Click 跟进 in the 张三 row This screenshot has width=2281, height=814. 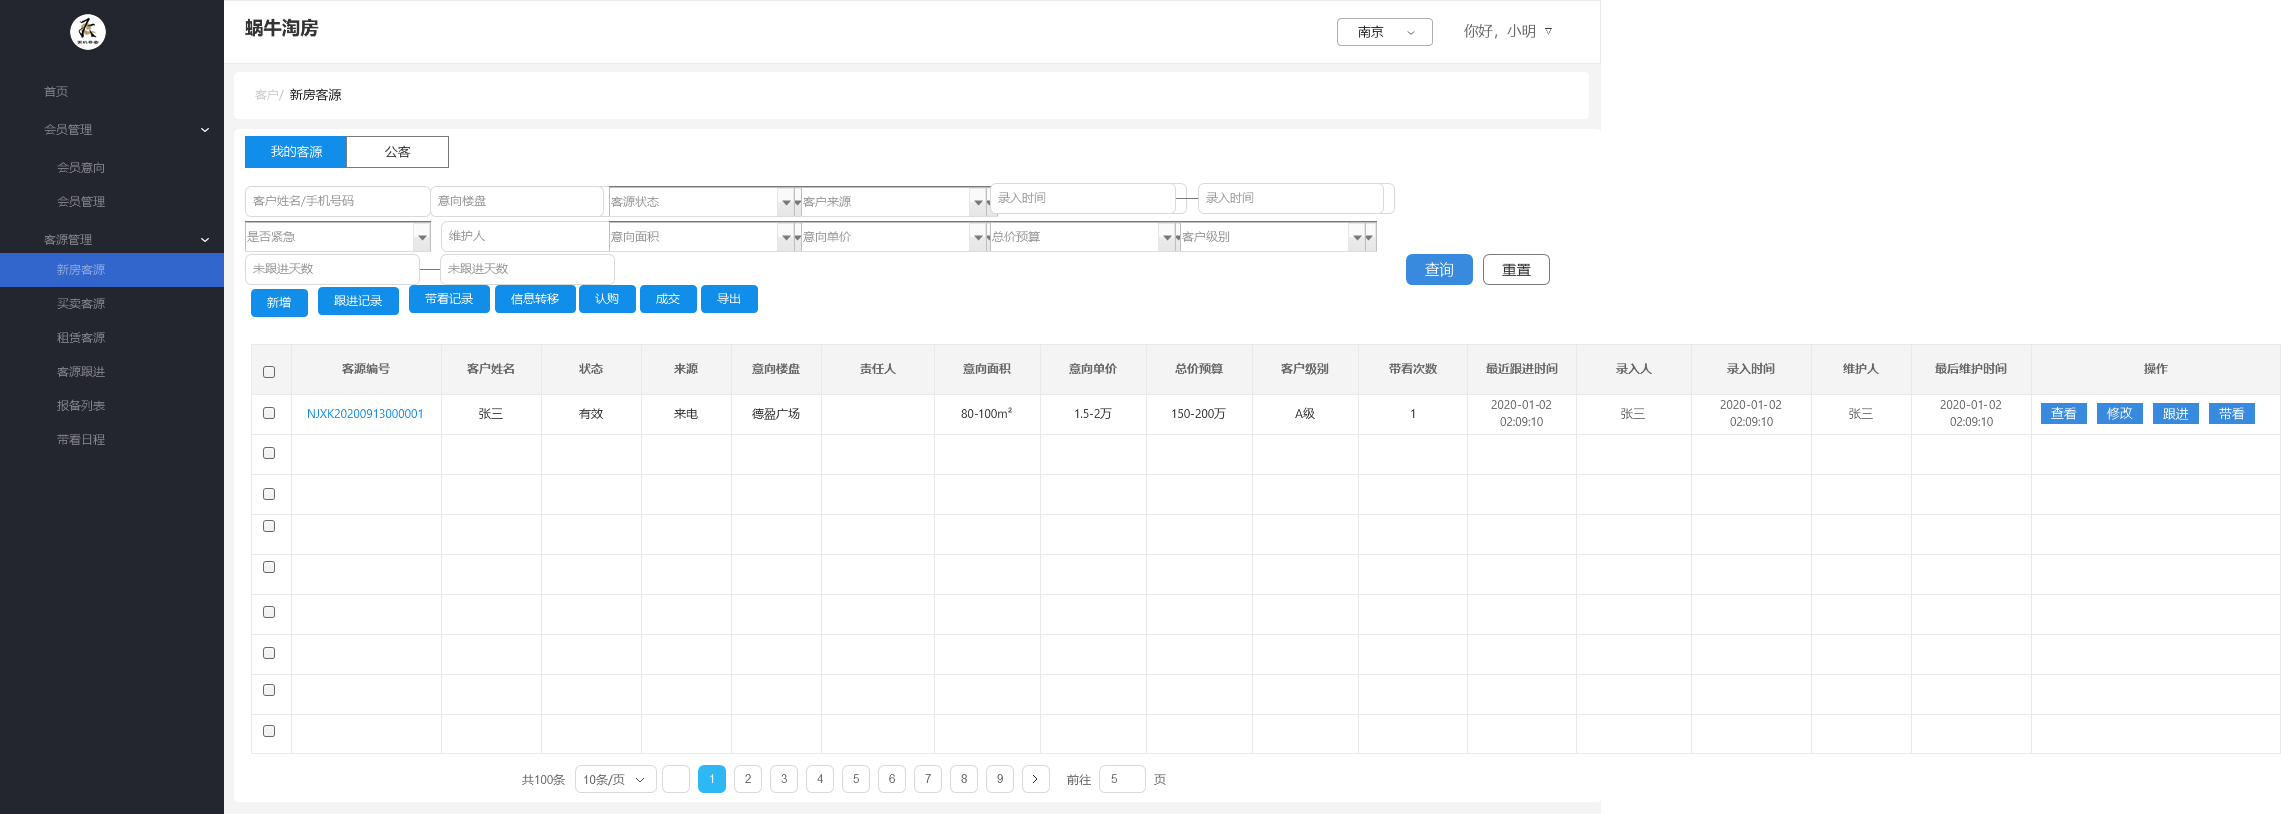click(2176, 414)
